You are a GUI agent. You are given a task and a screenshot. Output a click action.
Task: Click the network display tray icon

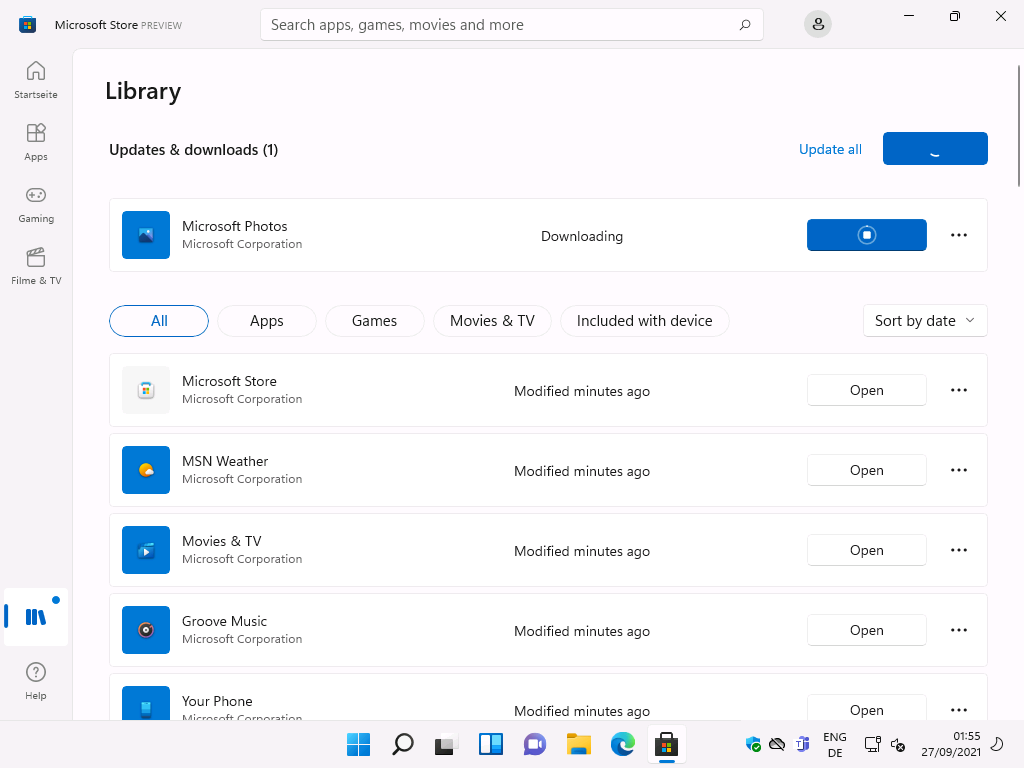(x=872, y=744)
